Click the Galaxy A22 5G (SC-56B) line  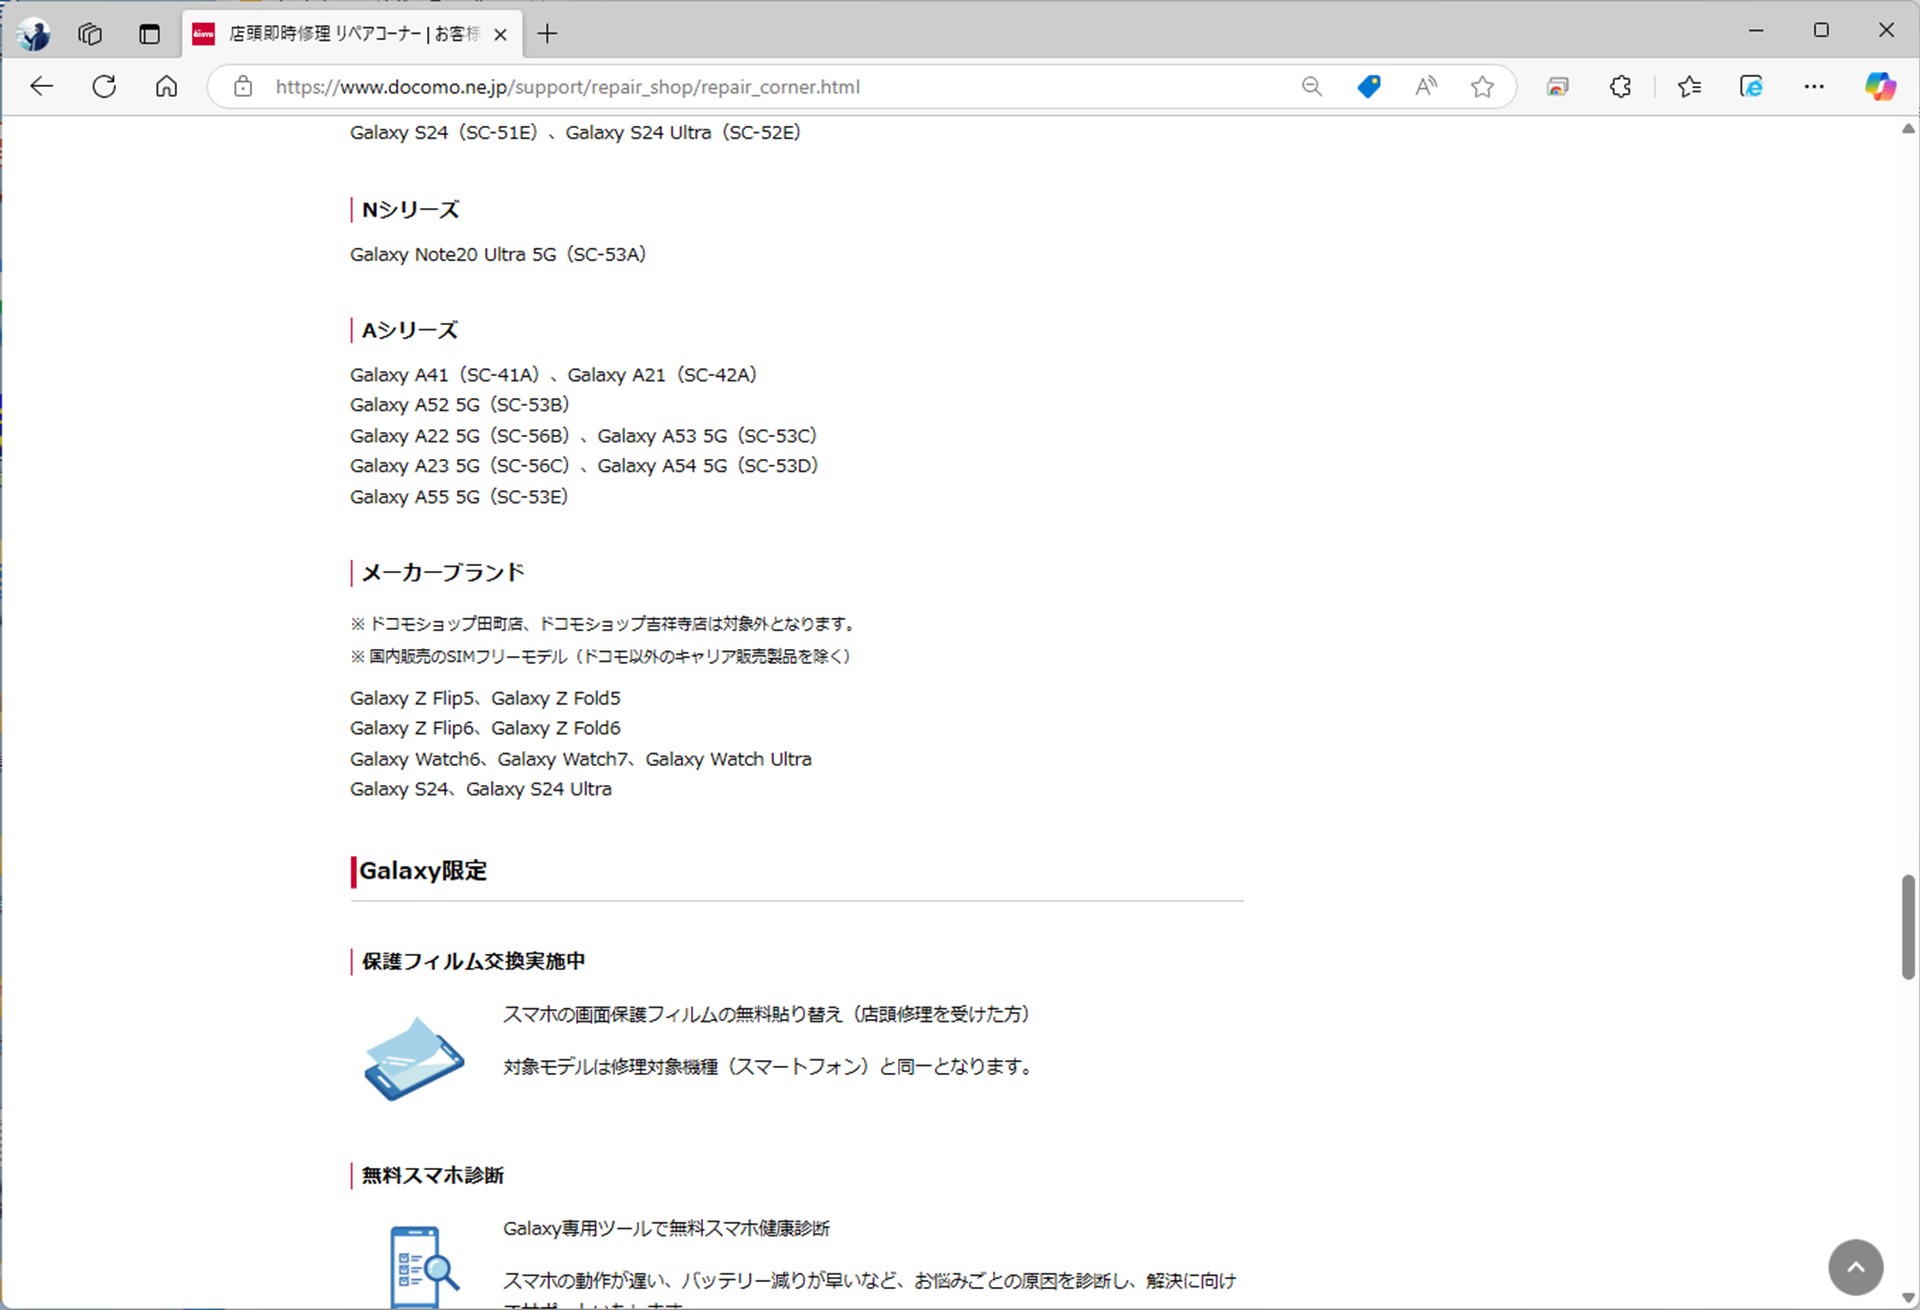click(x=583, y=436)
